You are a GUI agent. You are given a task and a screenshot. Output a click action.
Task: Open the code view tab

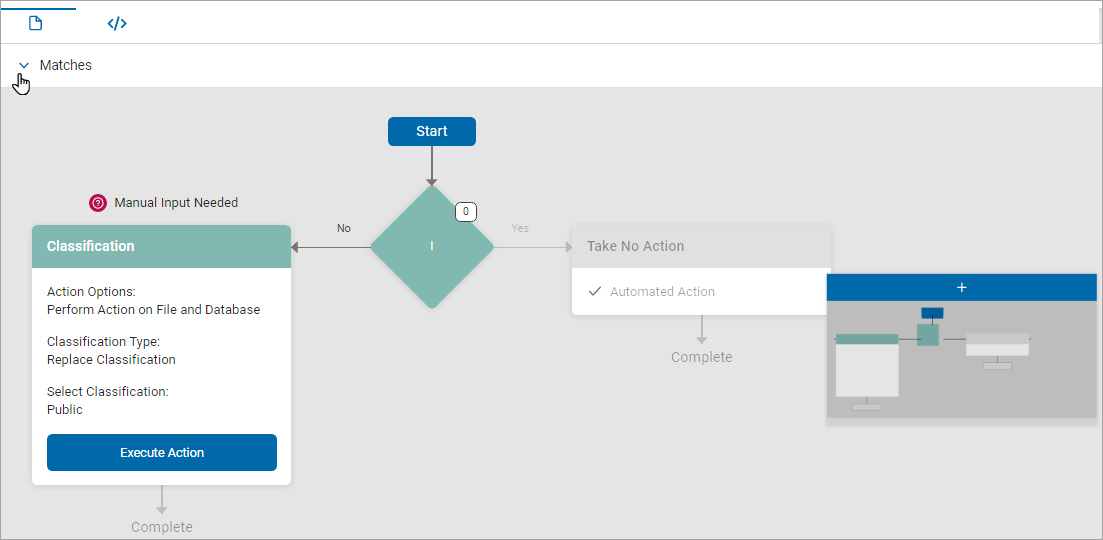(x=117, y=23)
